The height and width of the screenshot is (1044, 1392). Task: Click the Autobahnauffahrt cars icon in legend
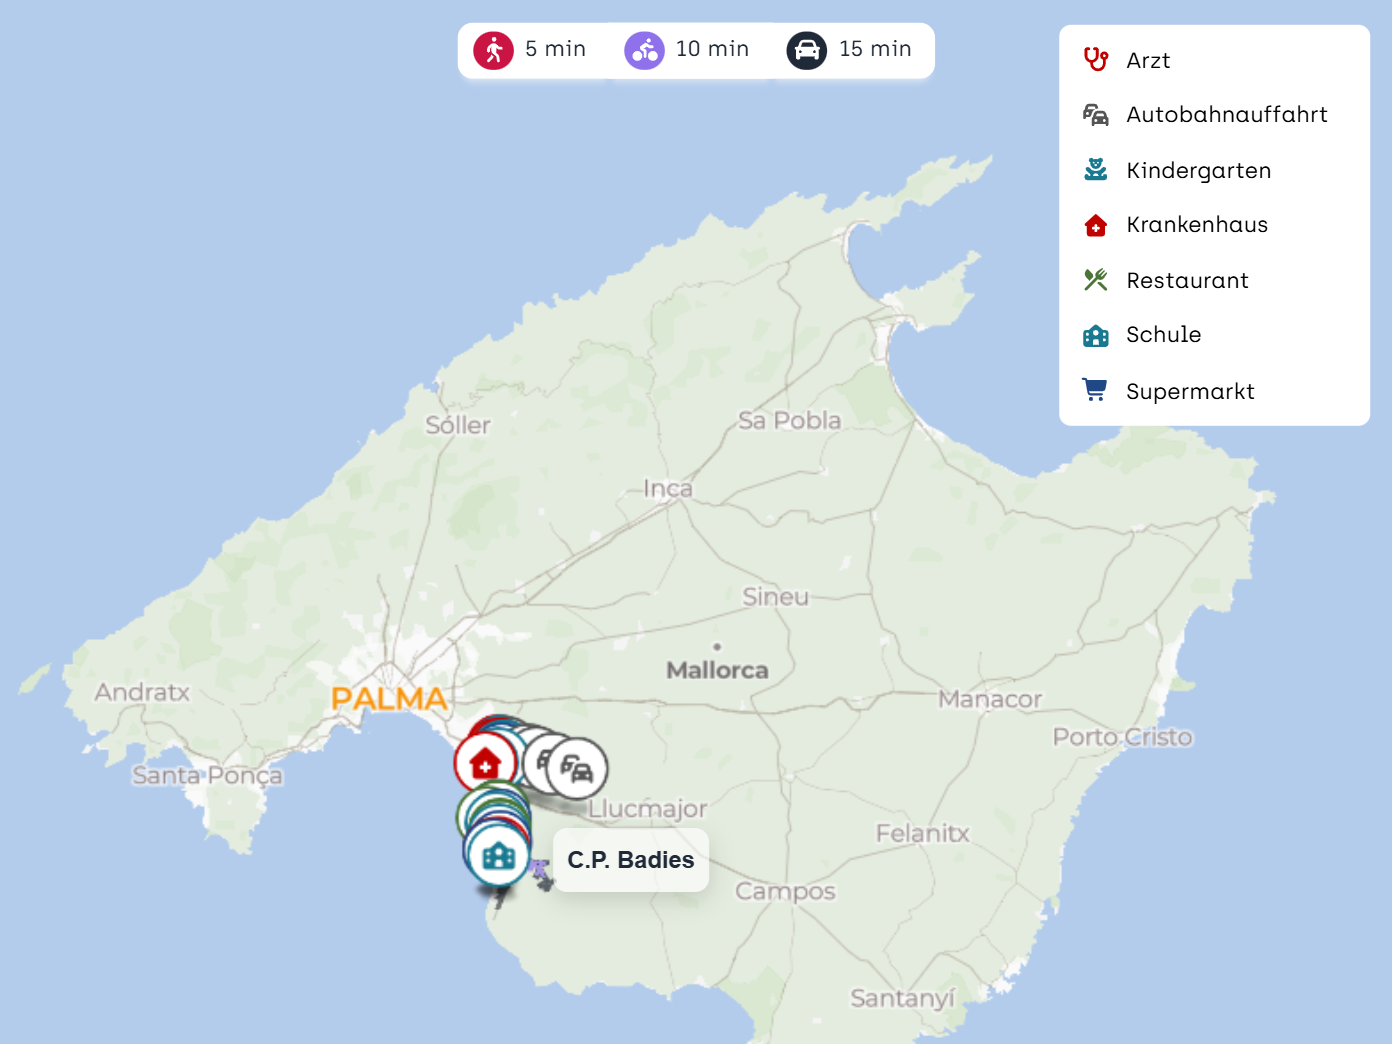1096,115
